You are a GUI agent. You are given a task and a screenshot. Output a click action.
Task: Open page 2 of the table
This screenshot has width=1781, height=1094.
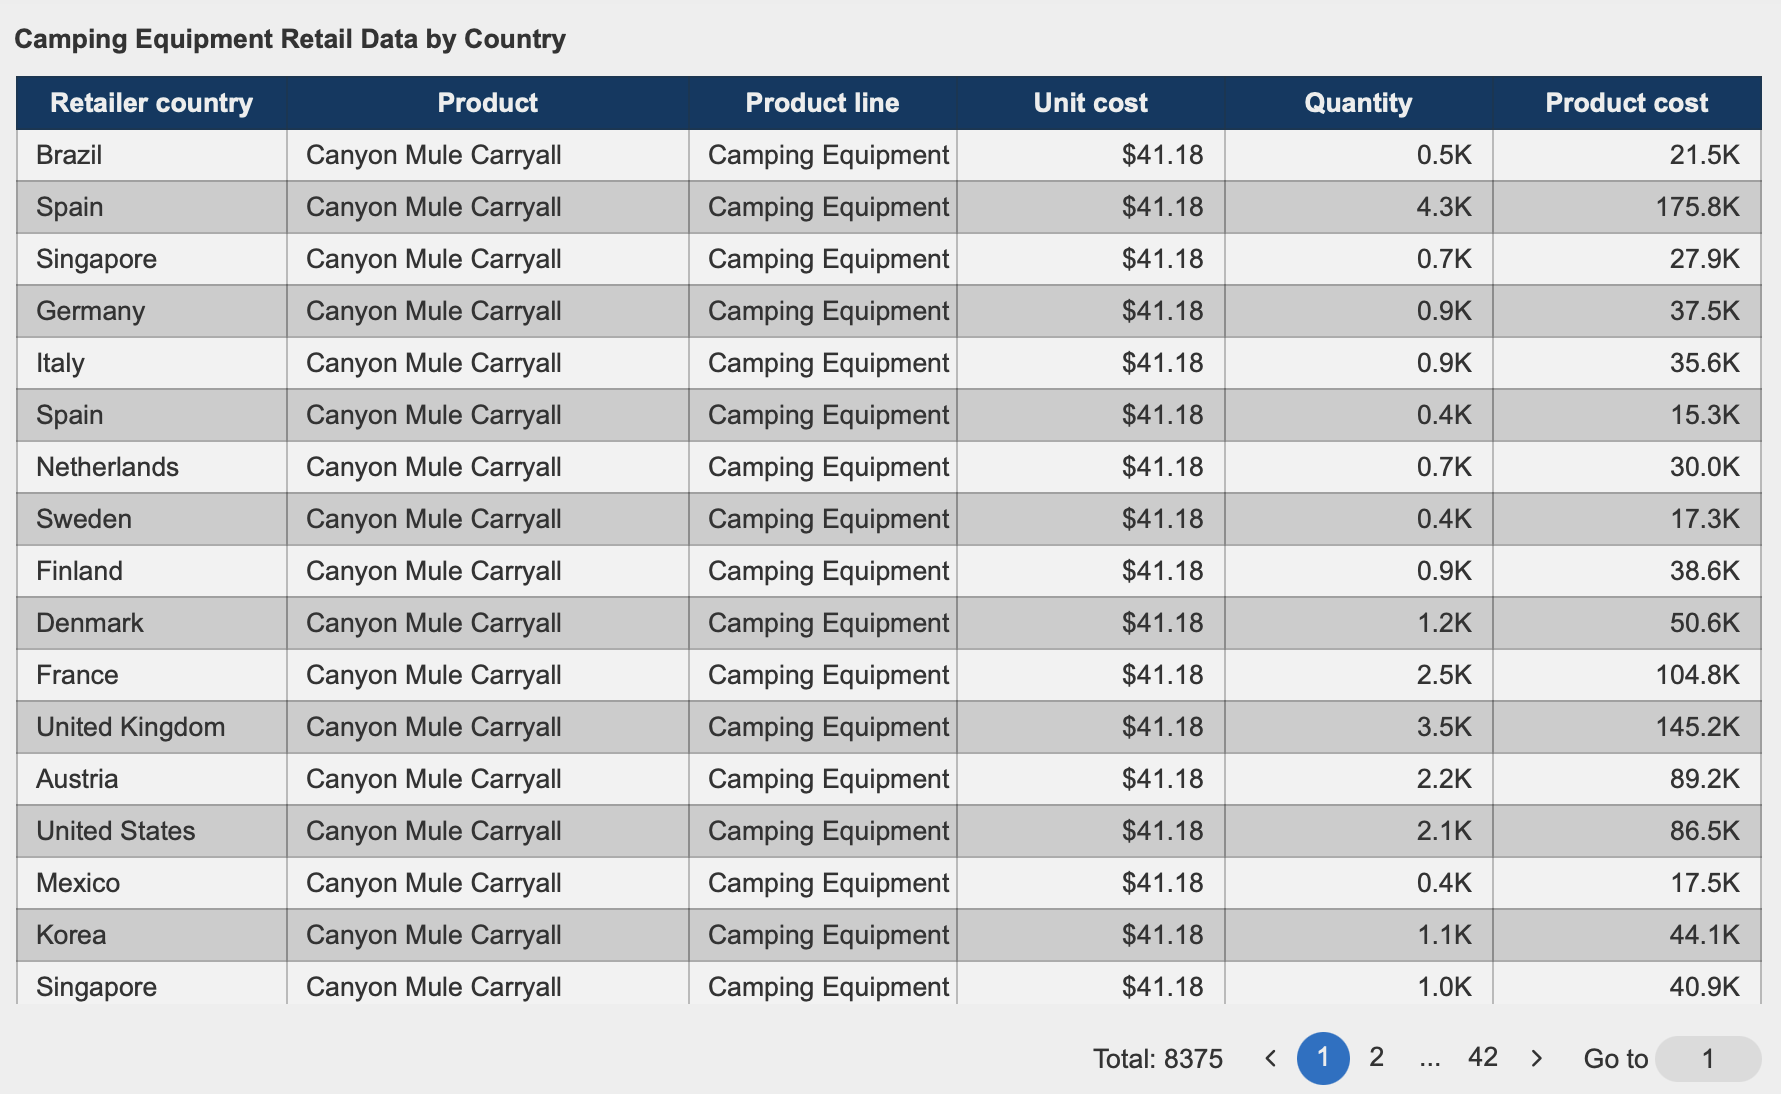click(1376, 1057)
